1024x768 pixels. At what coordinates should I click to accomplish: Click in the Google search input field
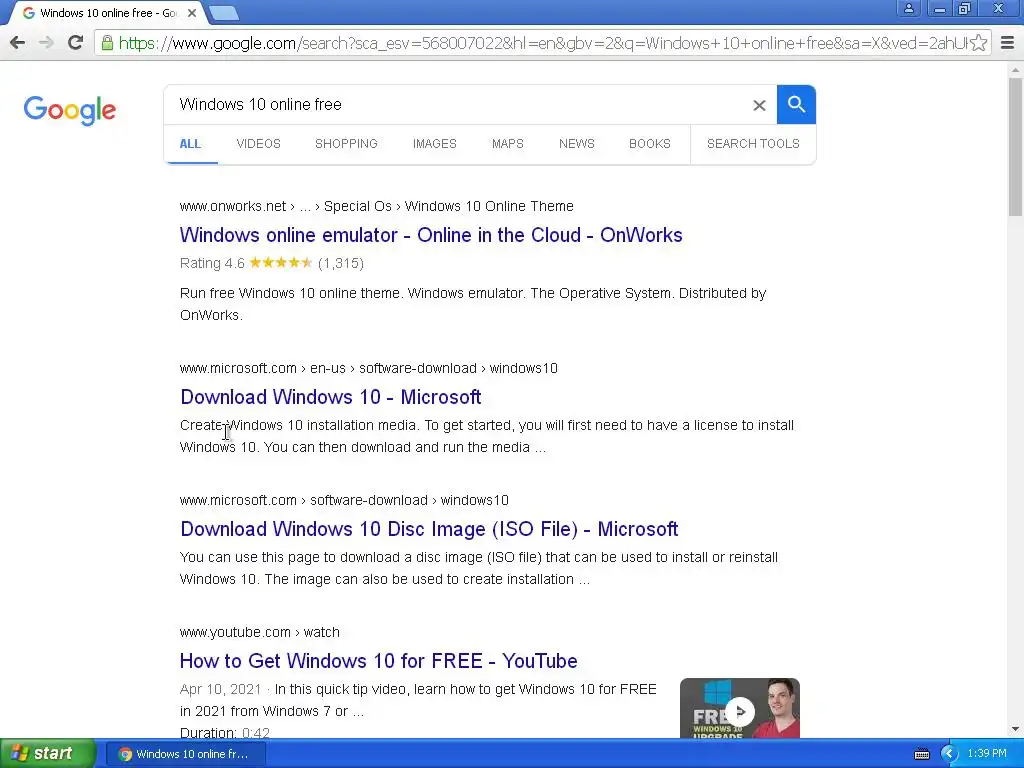(x=457, y=104)
